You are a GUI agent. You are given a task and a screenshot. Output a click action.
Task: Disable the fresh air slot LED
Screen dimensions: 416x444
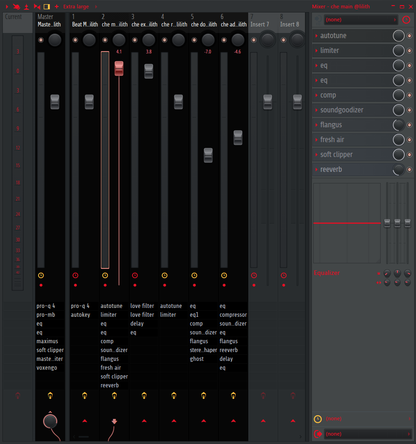410,140
